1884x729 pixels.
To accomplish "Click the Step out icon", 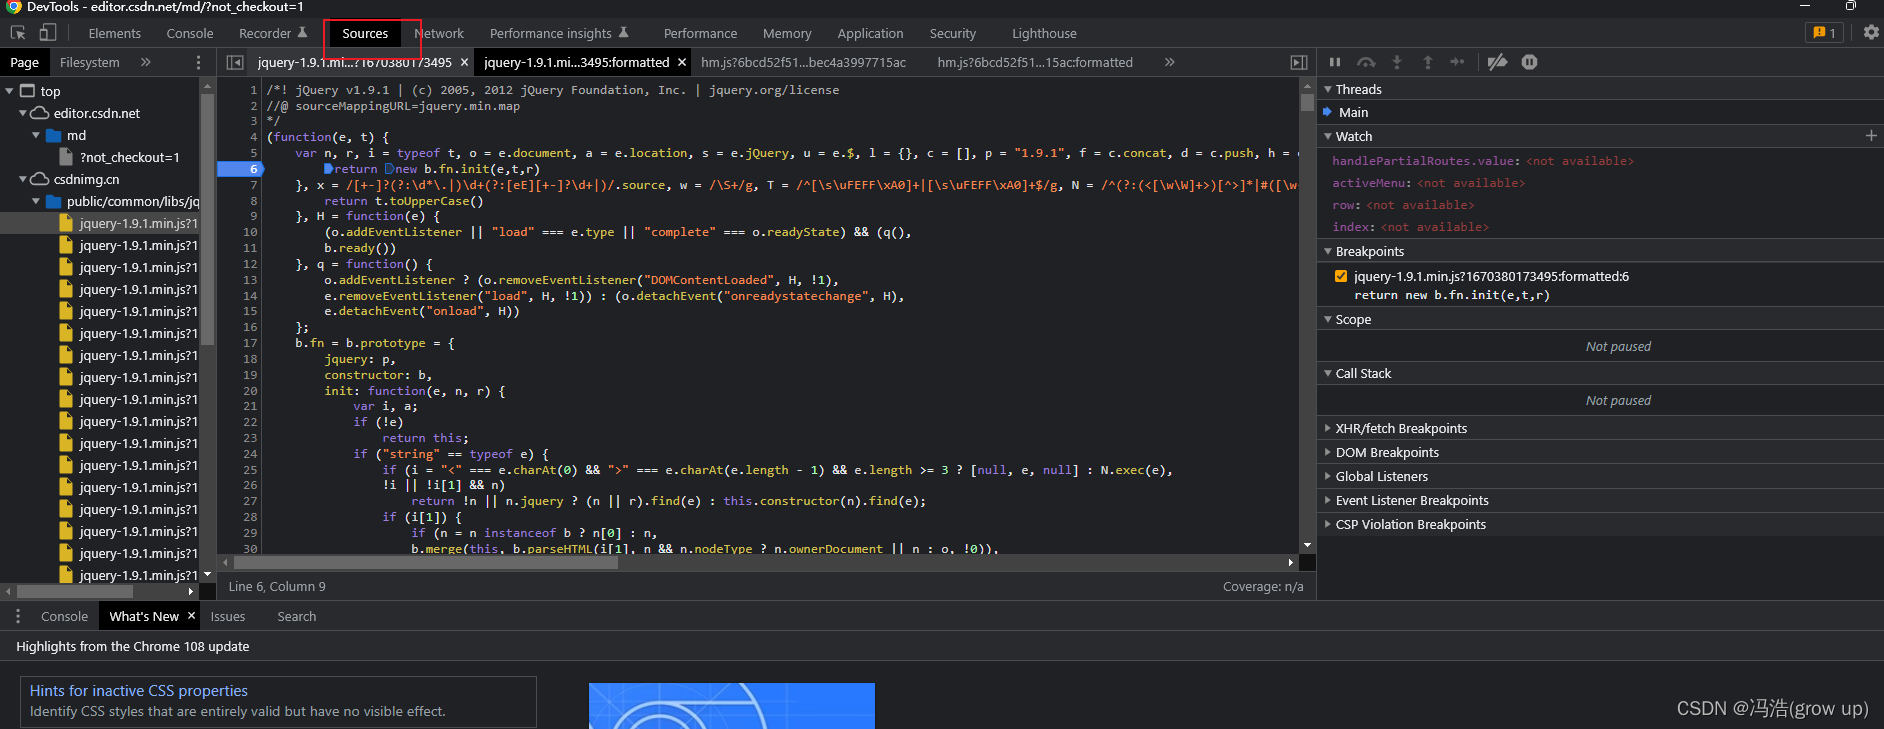I will pyautogui.click(x=1427, y=62).
